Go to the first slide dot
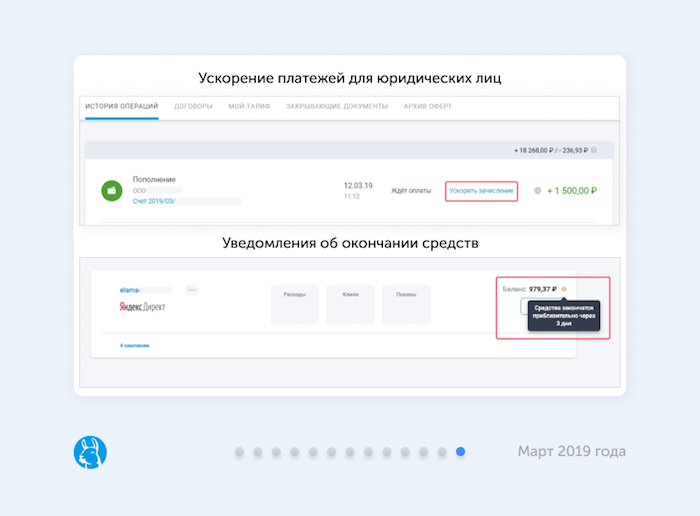Image resolution: width=700 pixels, height=516 pixels. 239,452
